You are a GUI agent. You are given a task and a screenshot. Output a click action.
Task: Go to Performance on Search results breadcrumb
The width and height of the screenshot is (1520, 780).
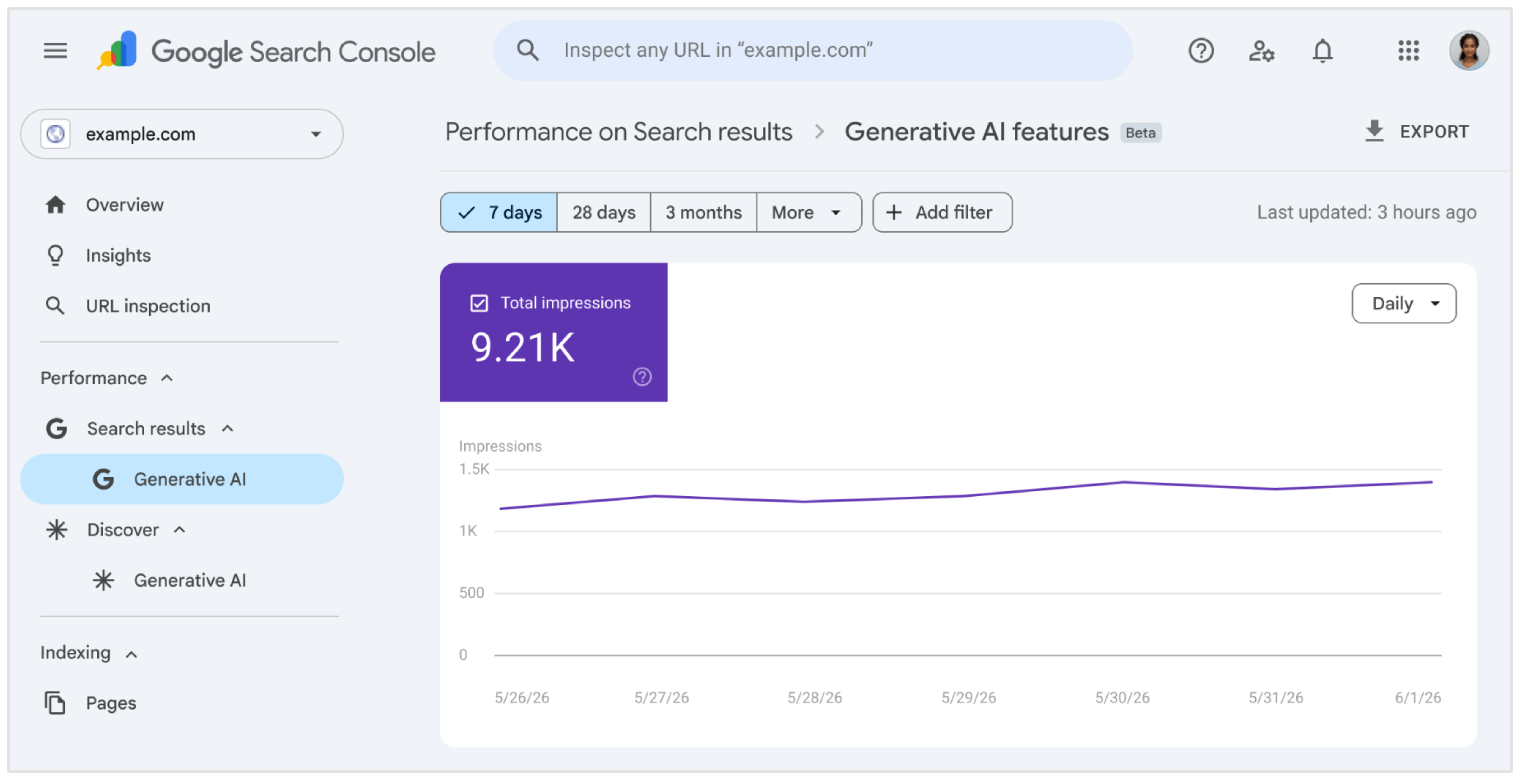pos(619,132)
